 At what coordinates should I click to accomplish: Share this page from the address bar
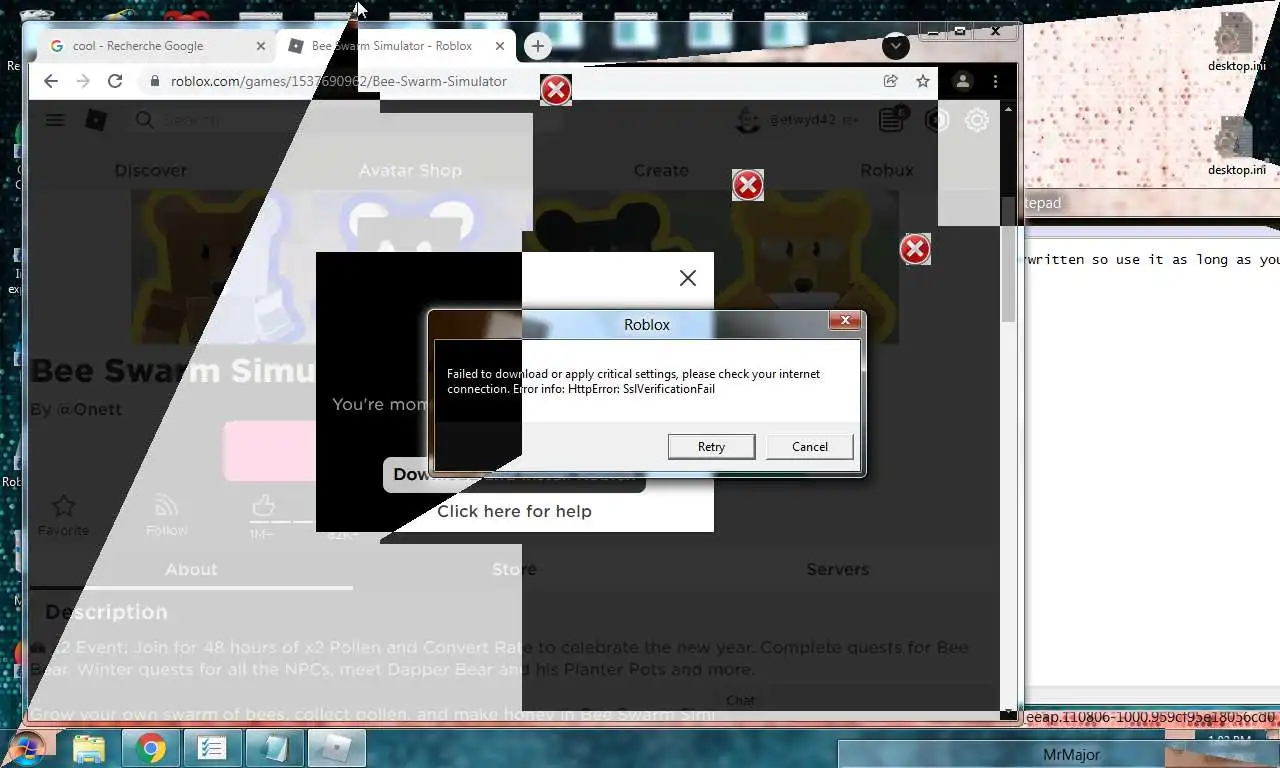point(890,81)
